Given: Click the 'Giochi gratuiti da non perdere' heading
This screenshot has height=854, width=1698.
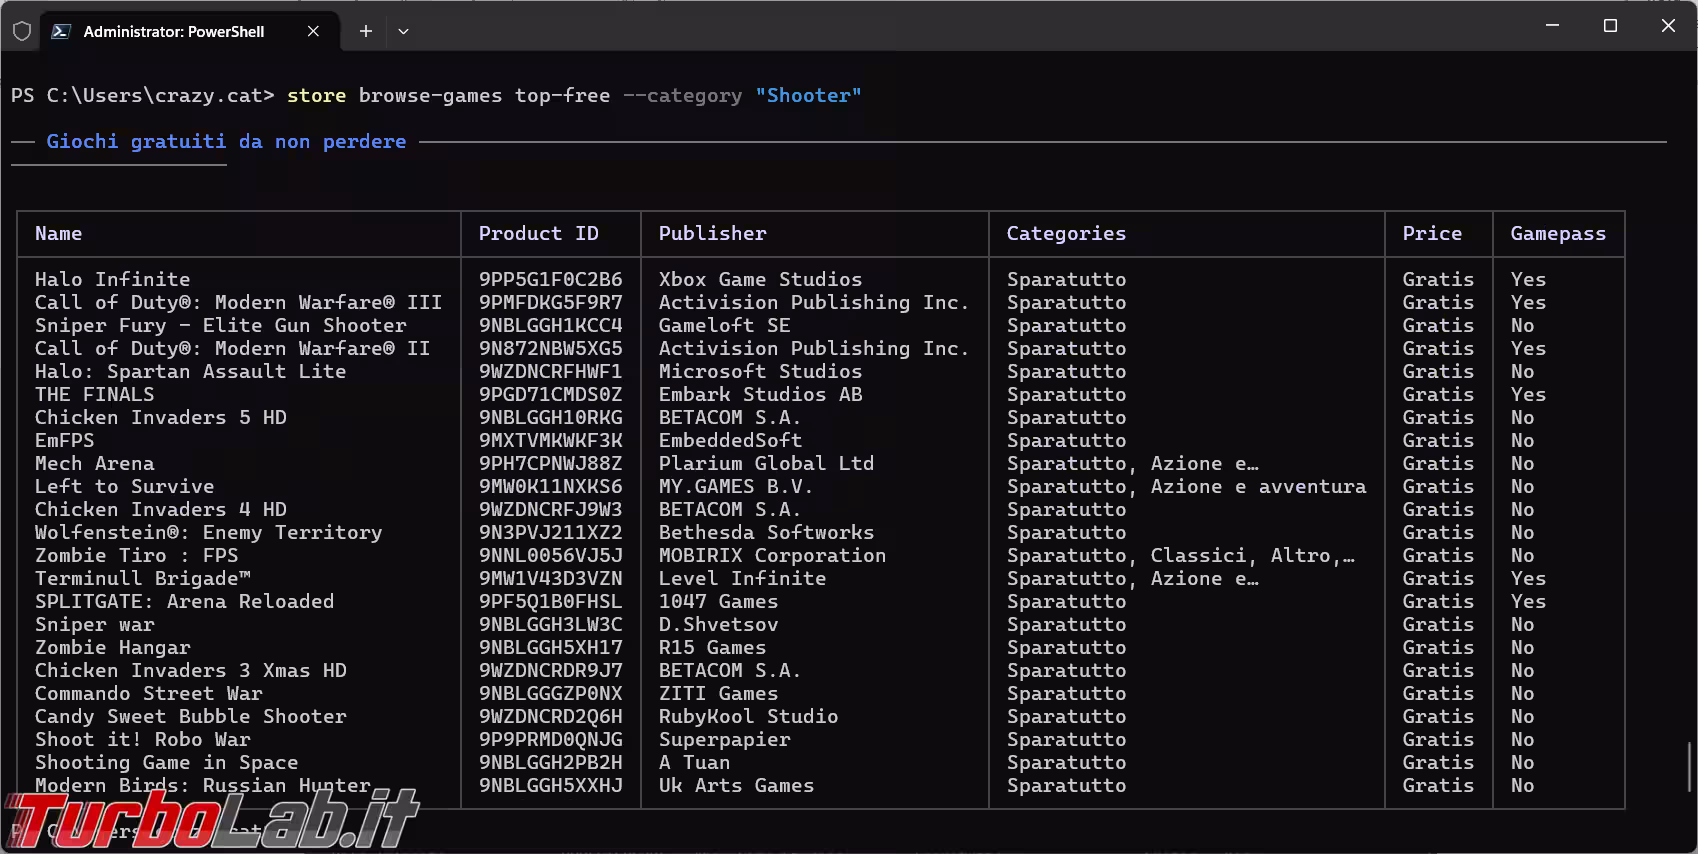Looking at the screenshot, I should [x=226, y=141].
